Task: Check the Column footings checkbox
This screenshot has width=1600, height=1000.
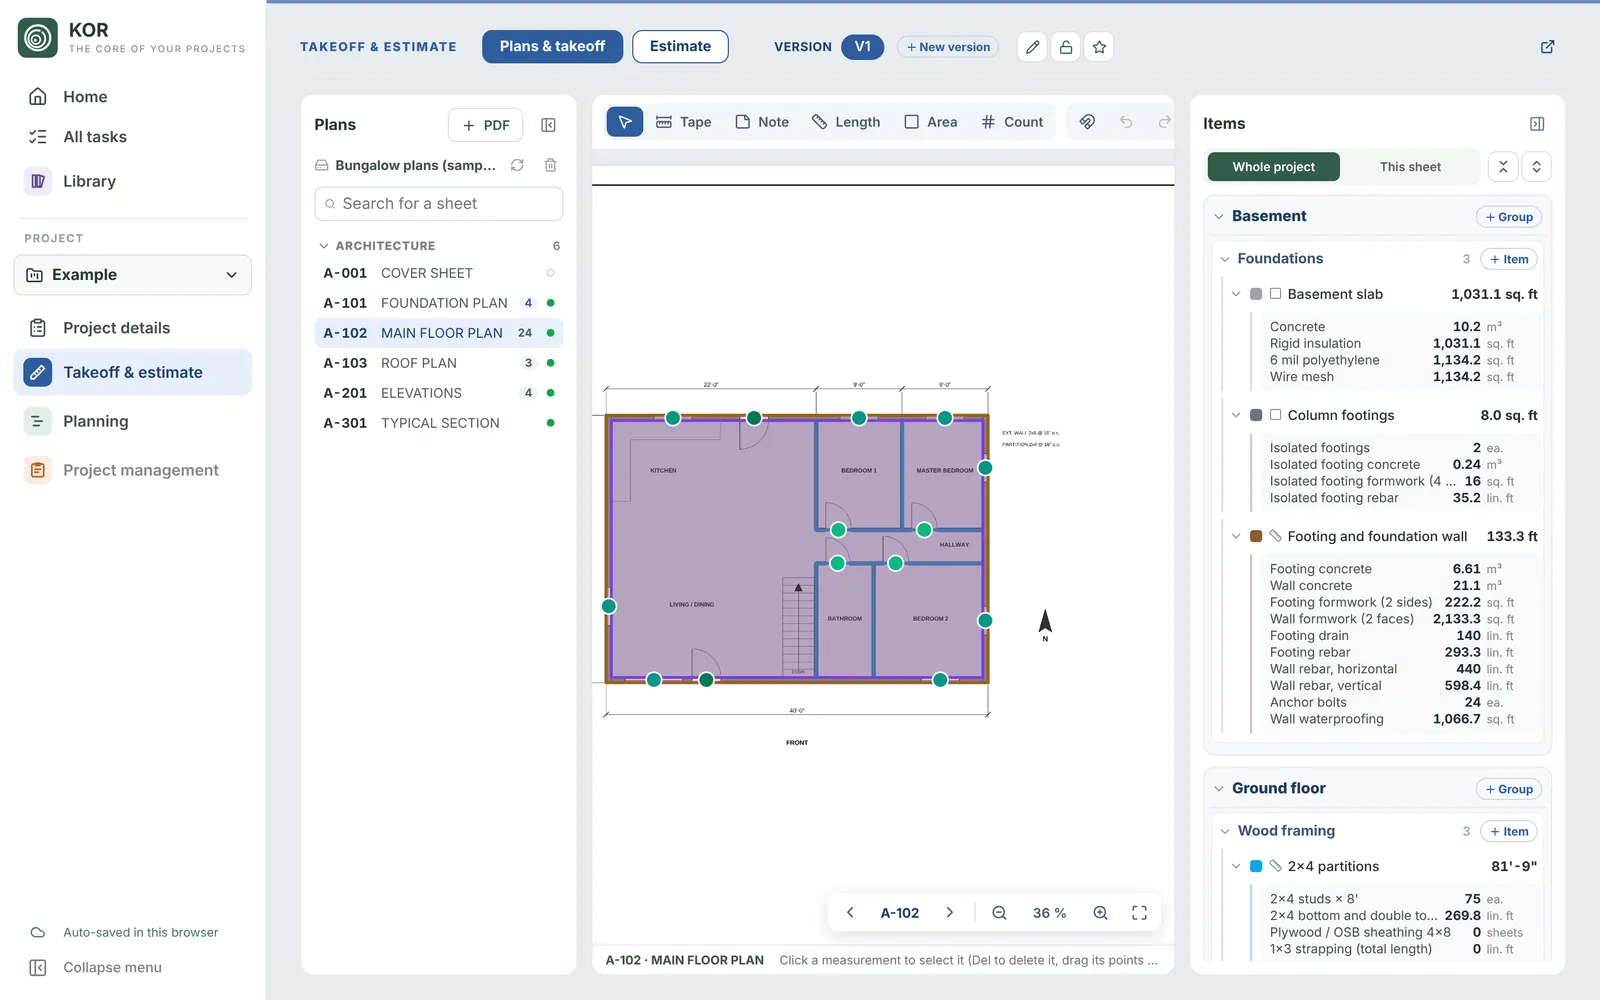Action: tap(1275, 415)
